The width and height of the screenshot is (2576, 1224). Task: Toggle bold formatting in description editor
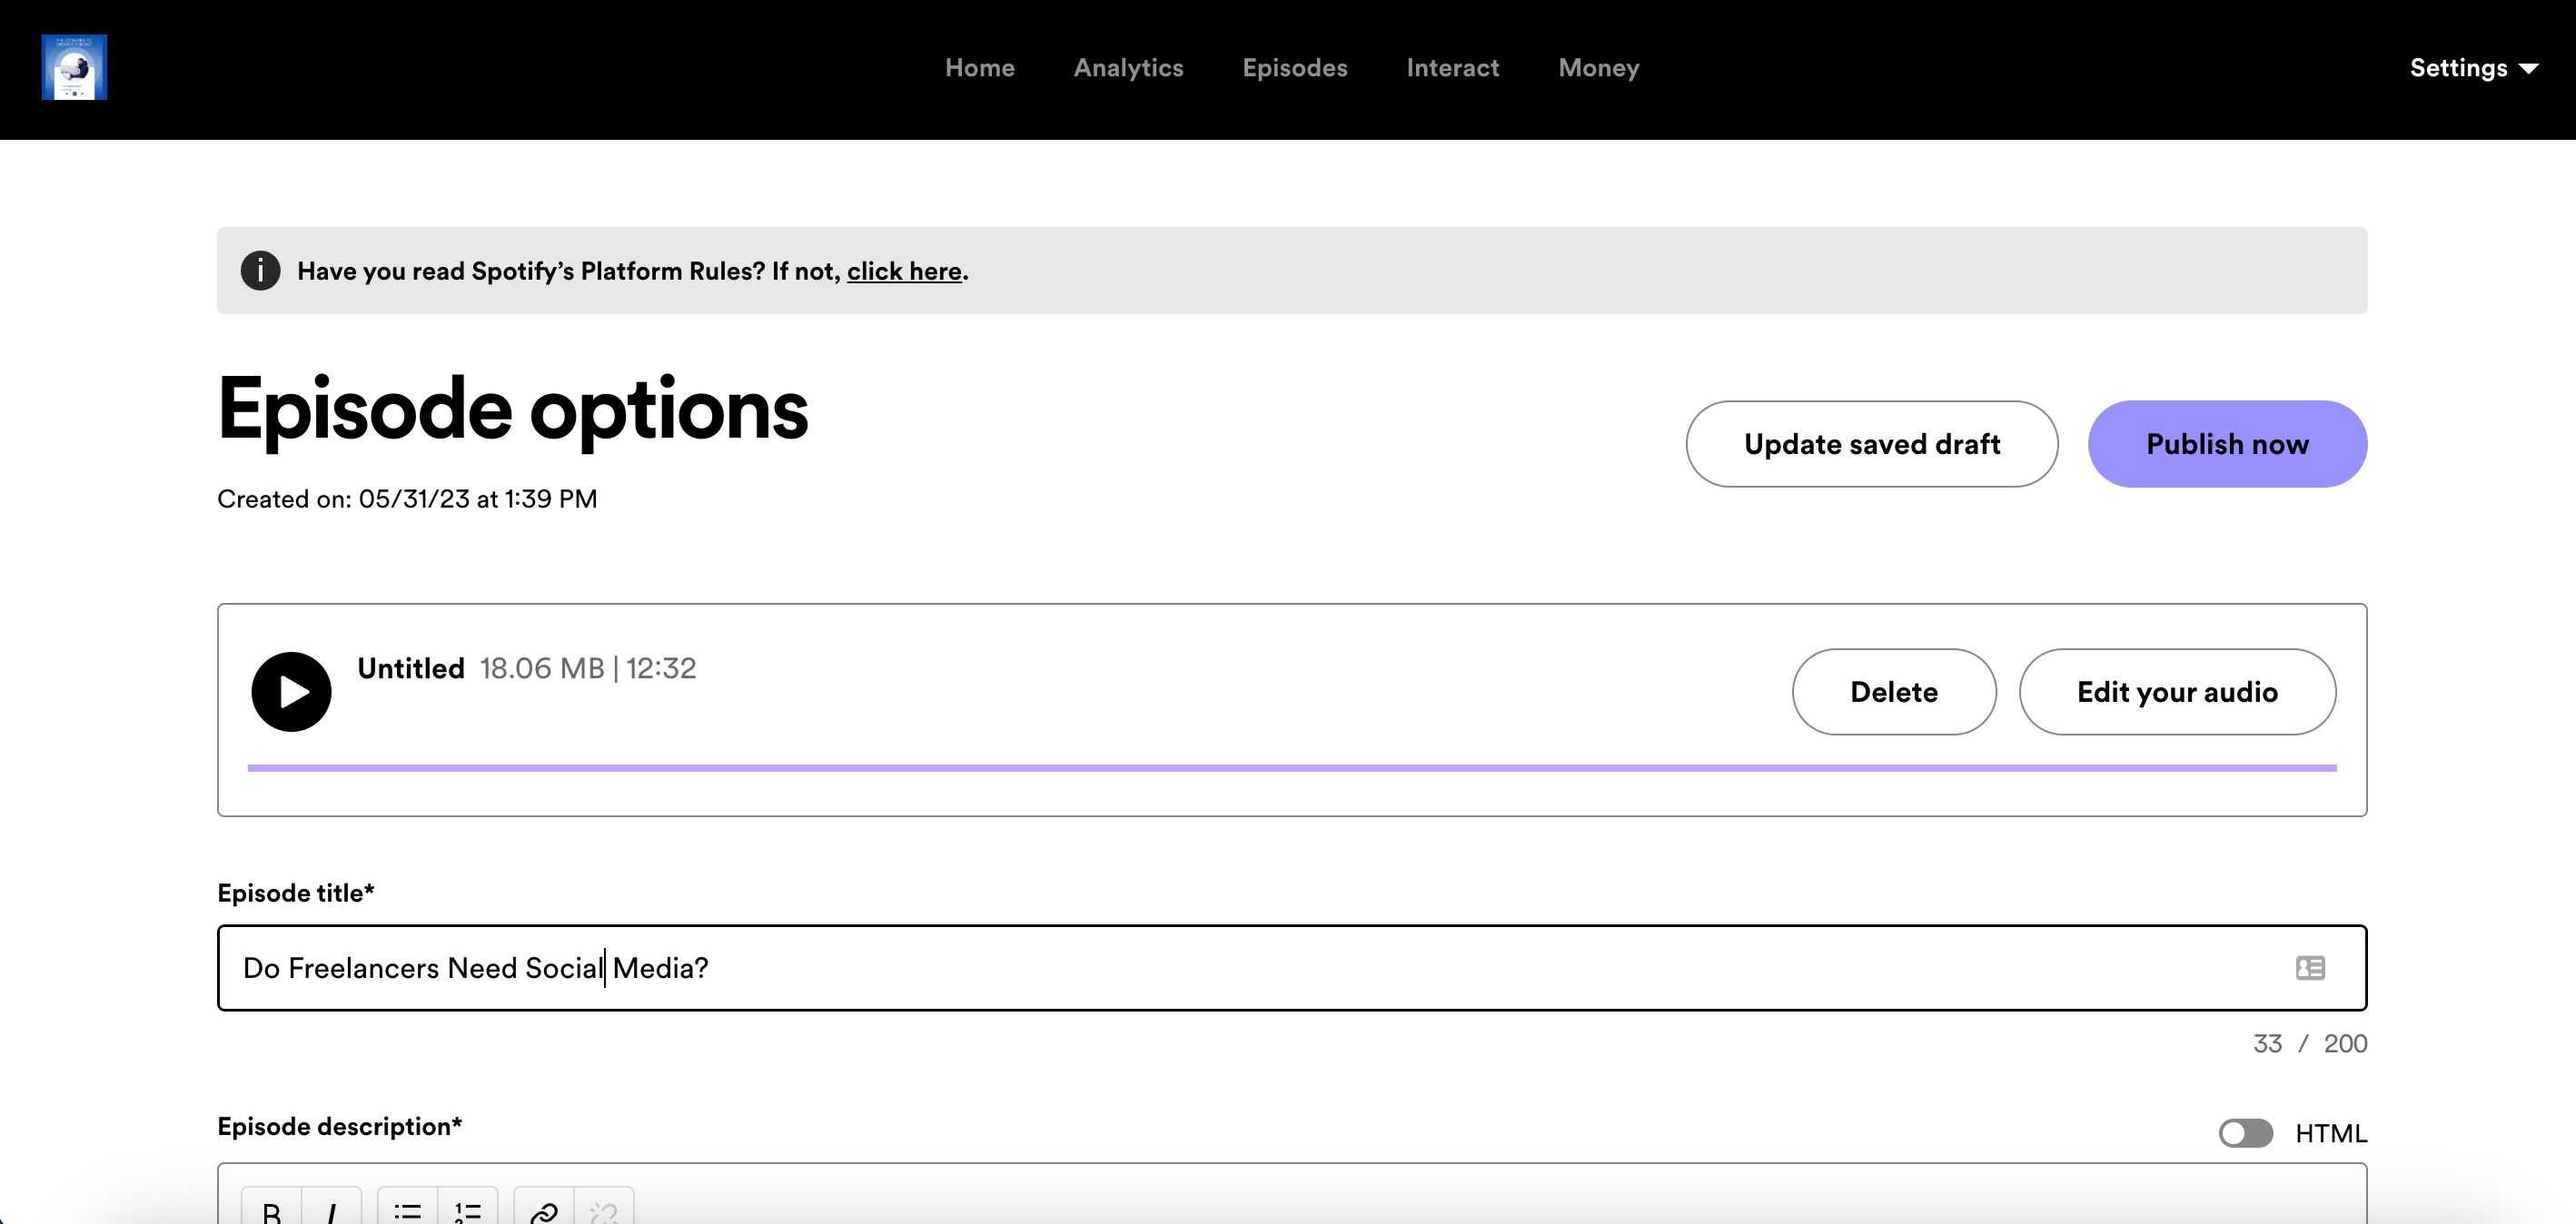[x=271, y=1210]
